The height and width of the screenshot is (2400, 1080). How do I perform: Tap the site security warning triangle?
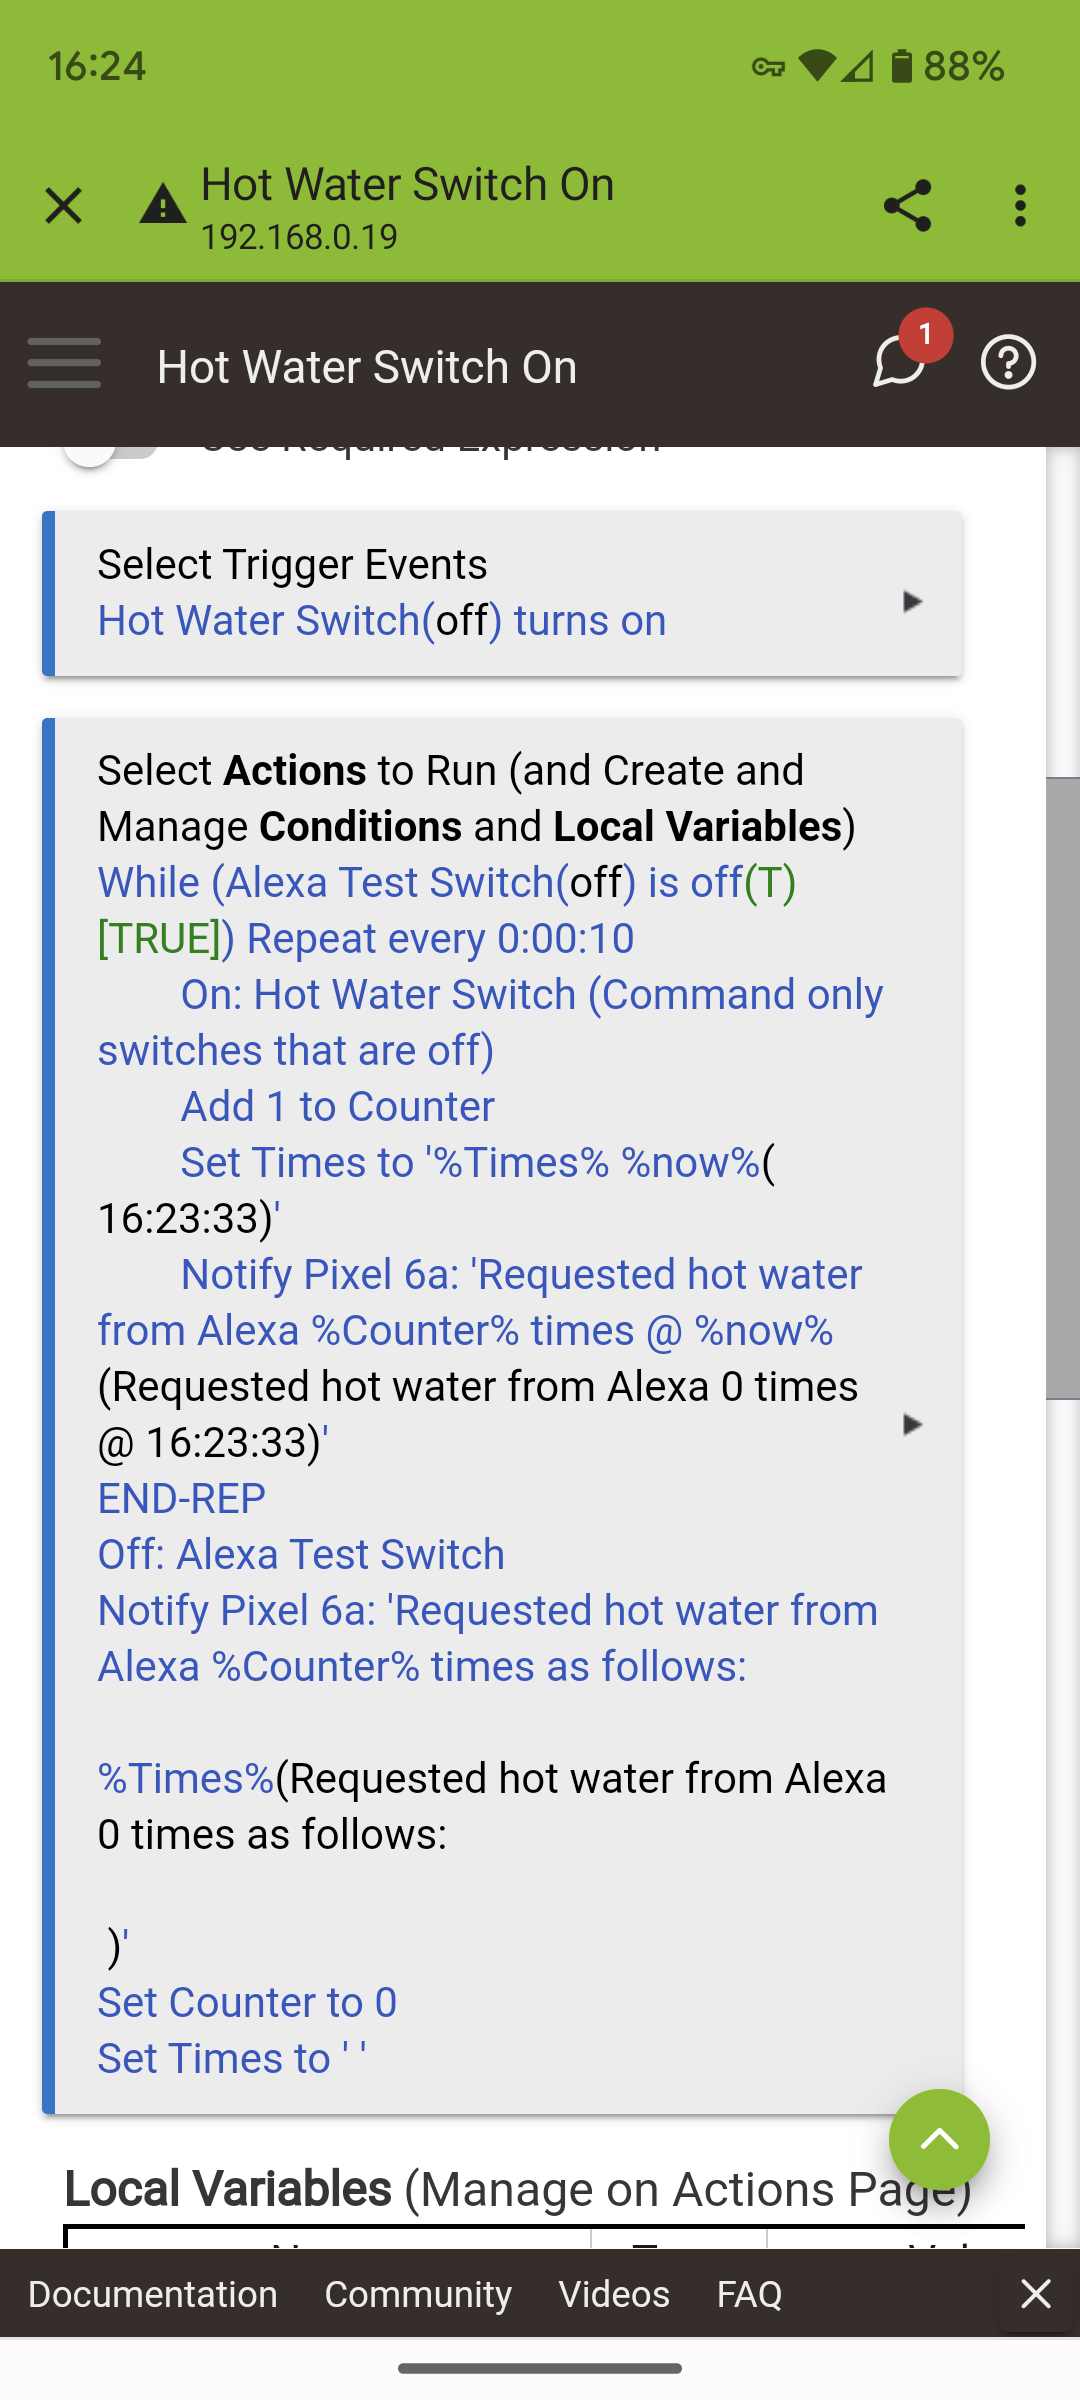[x=163, y=205]
